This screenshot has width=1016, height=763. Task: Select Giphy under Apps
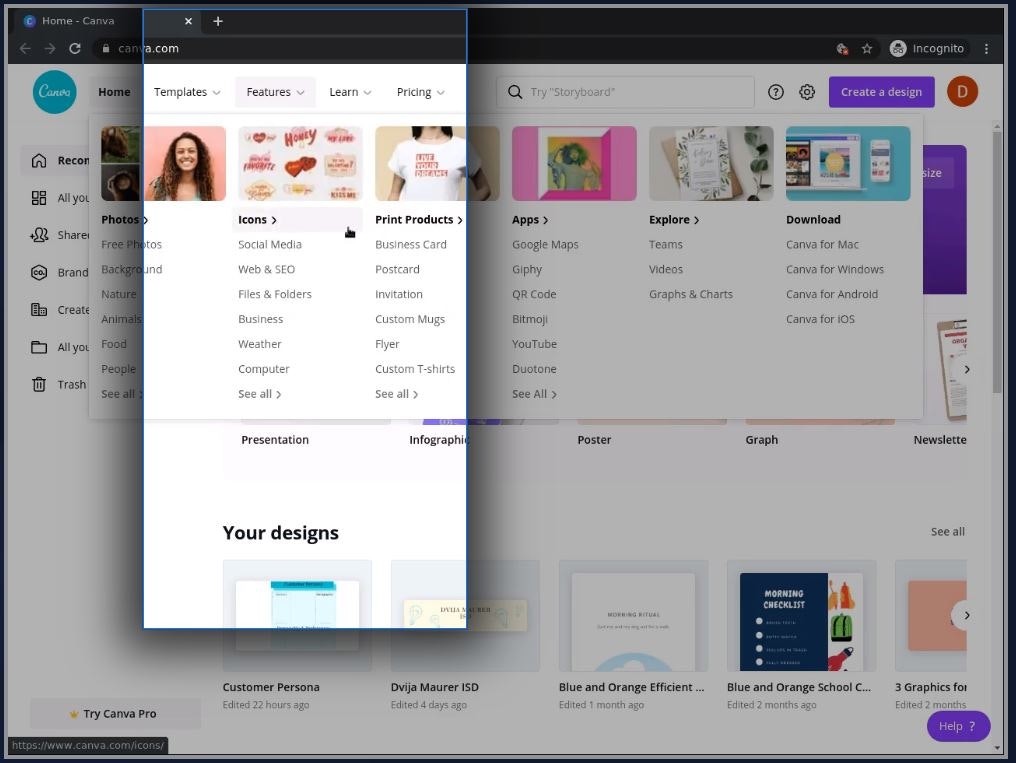click(x=527, y=269)
